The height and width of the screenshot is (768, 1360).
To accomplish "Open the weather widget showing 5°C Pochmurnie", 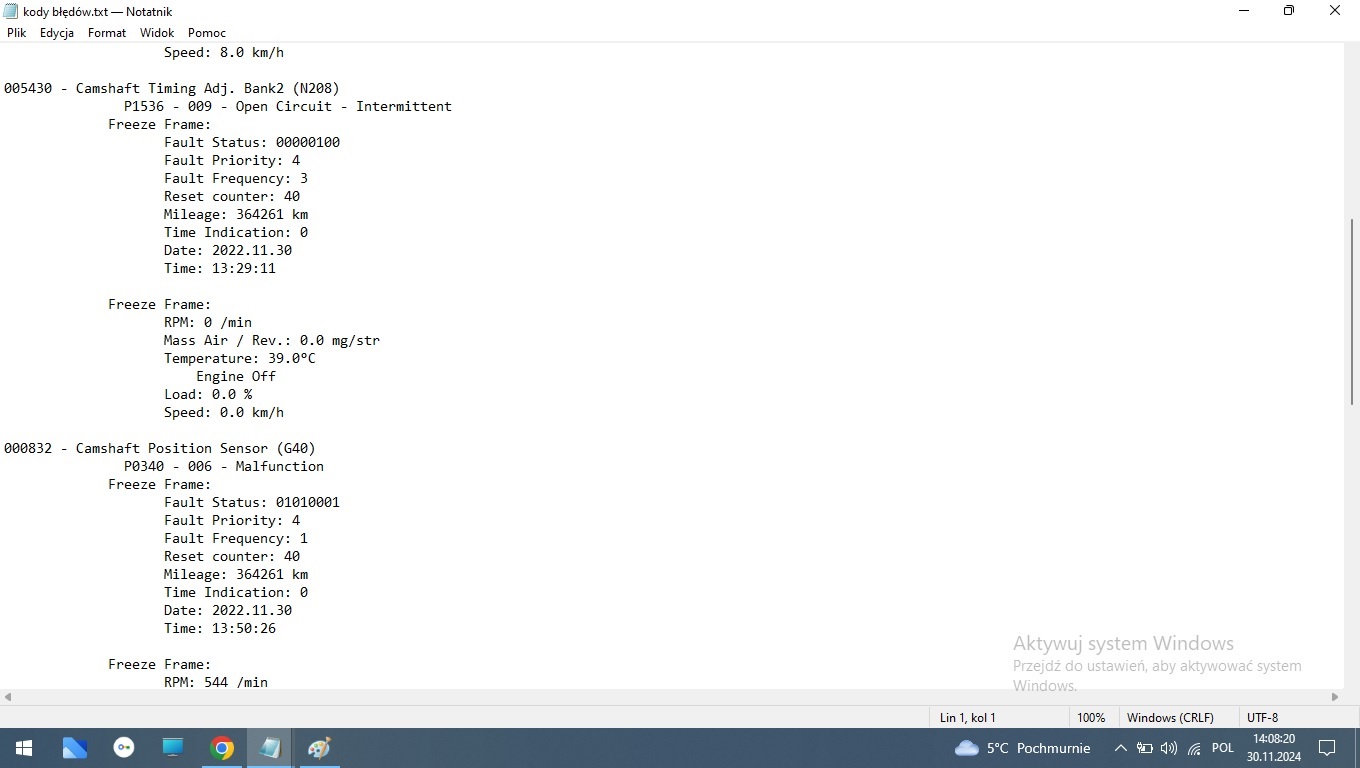I will tap(1022, 748).
